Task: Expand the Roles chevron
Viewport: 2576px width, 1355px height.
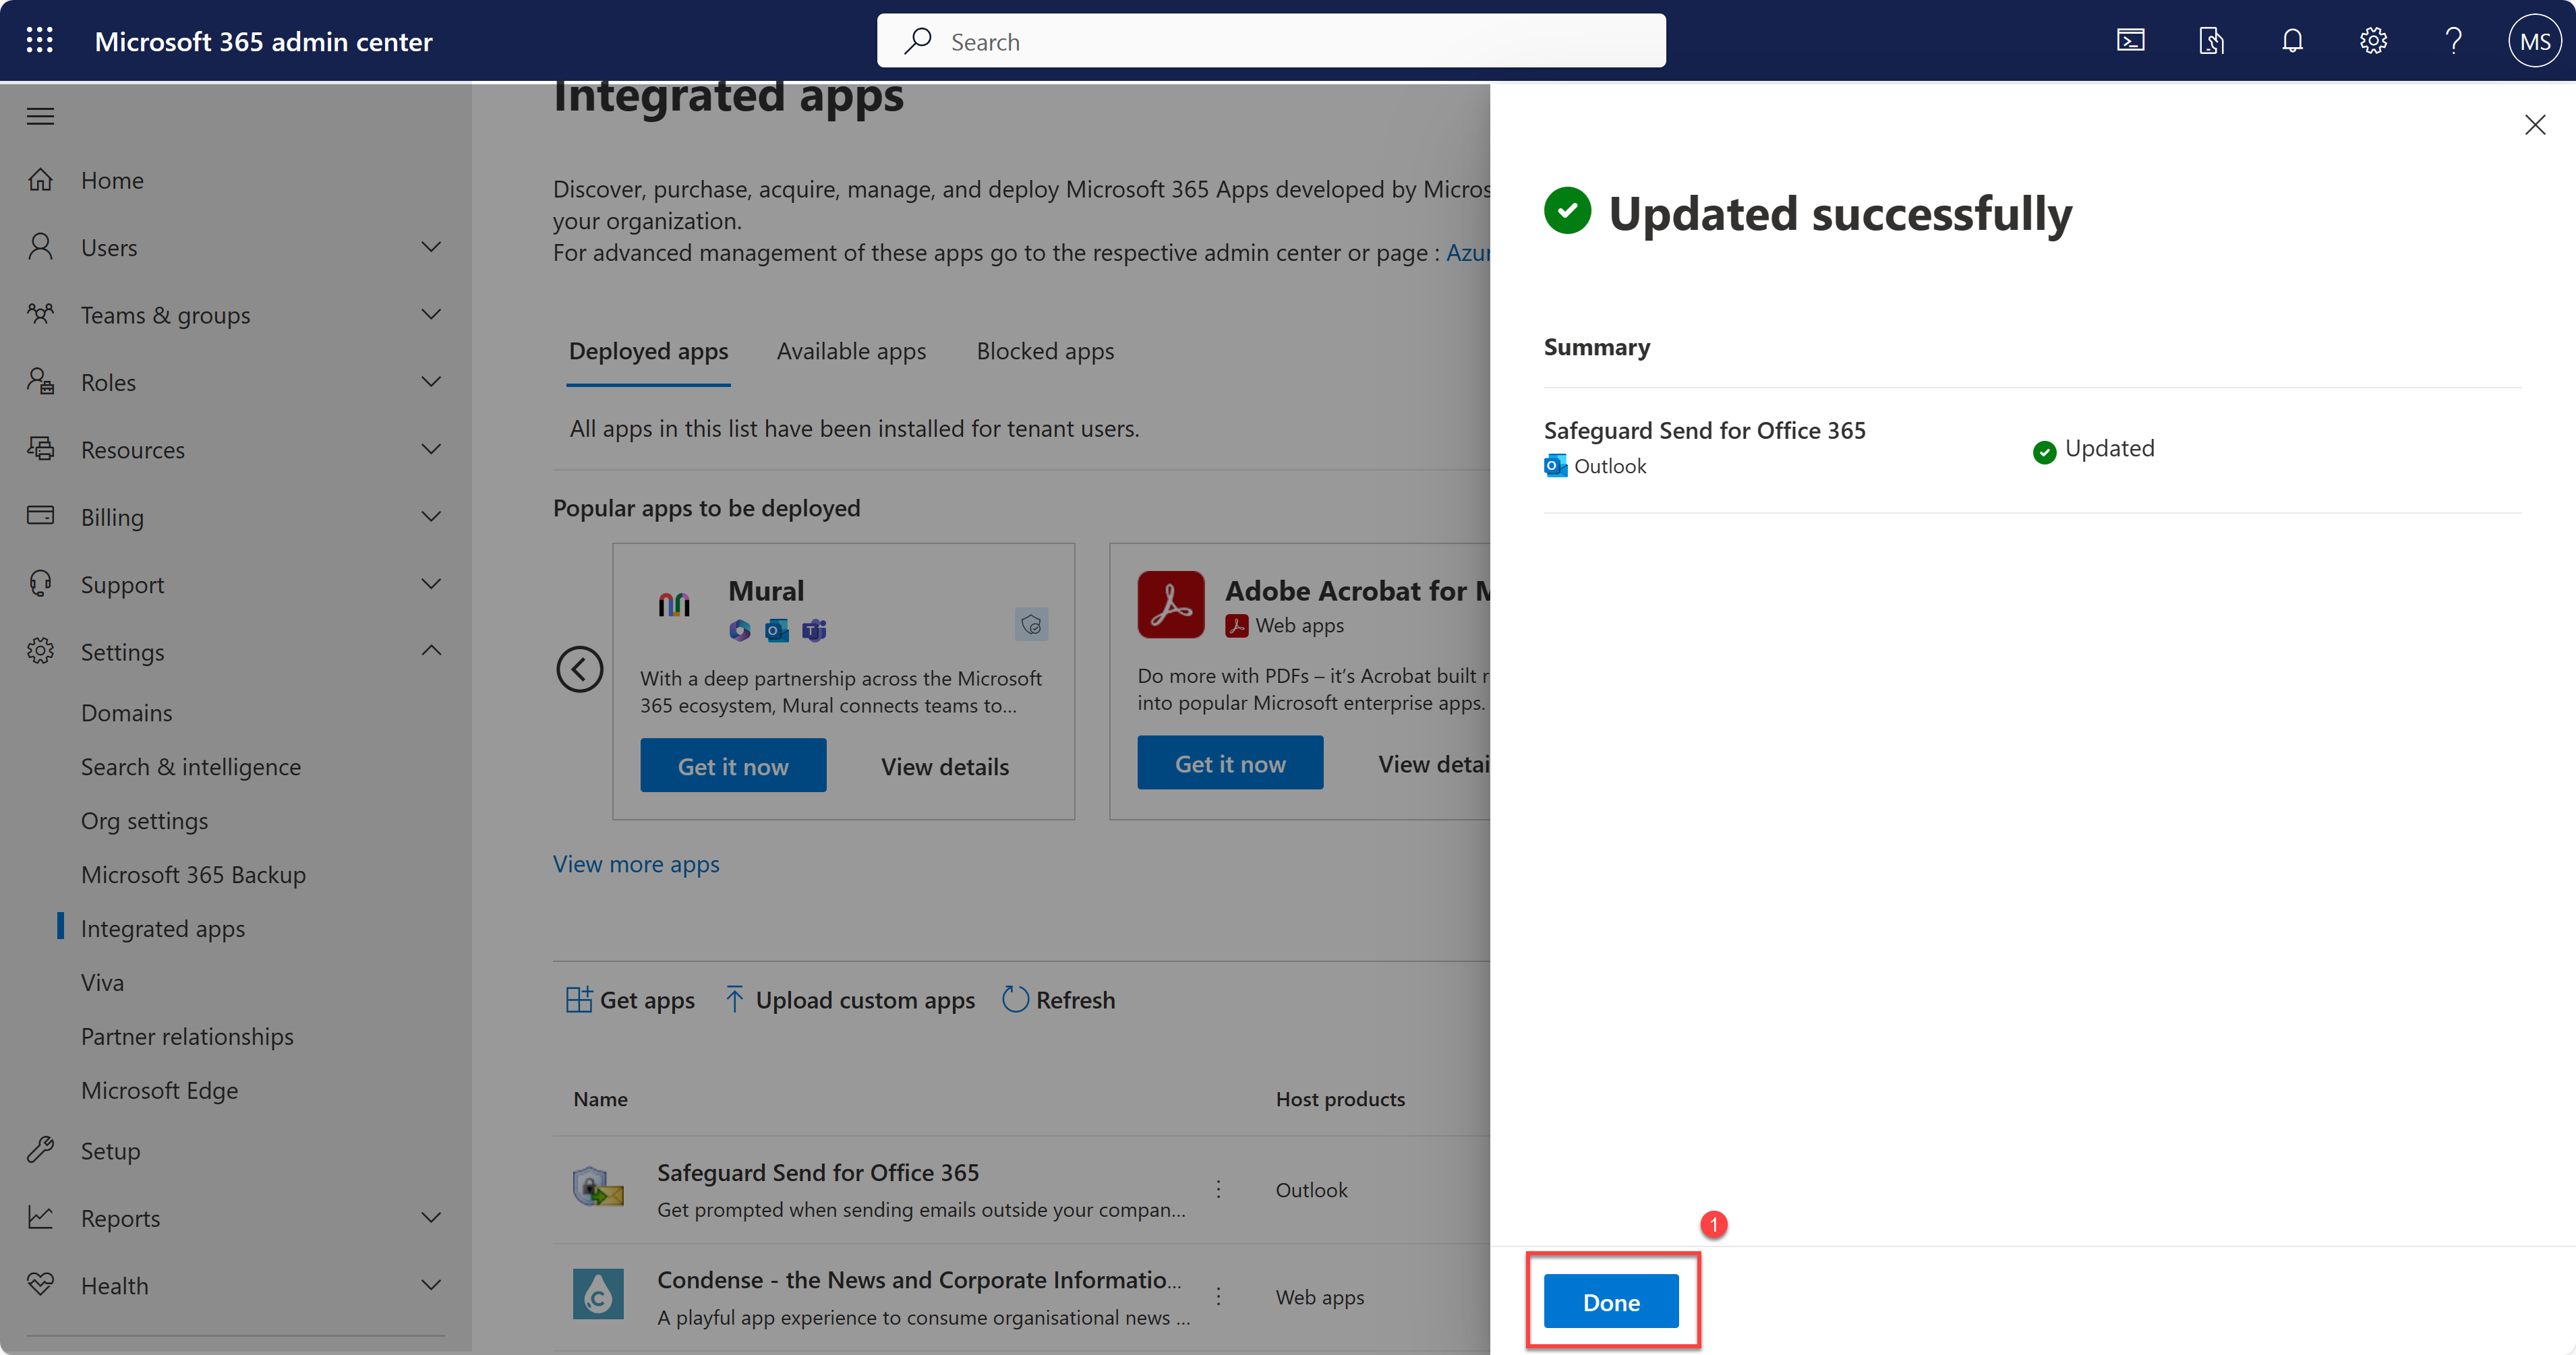Action: click(431, 381)
